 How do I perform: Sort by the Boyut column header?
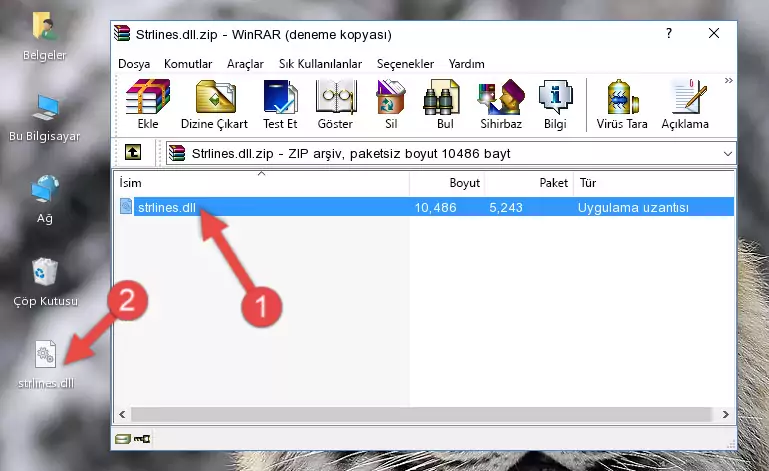(447, 183)
